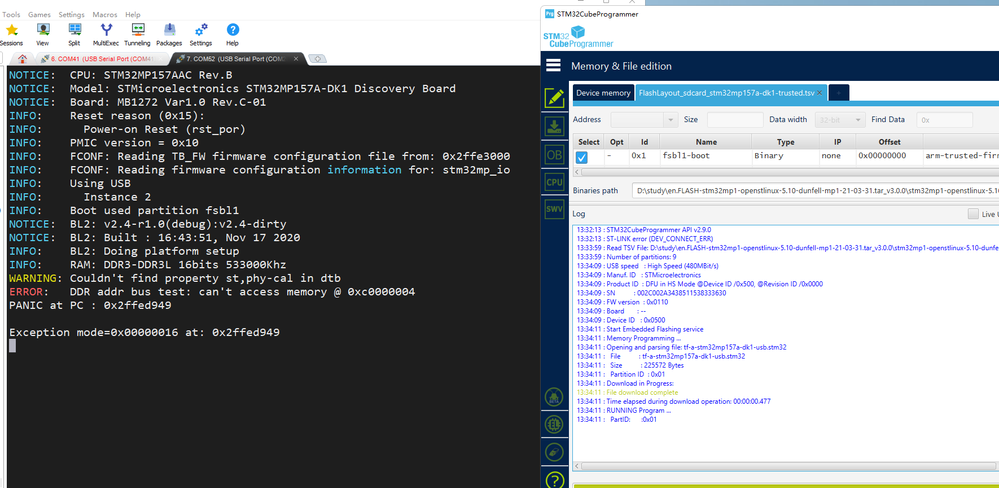The height and width of the screenshot is (488, 999).
Task: Click the 0x1 Id cell
Action: 643,156
